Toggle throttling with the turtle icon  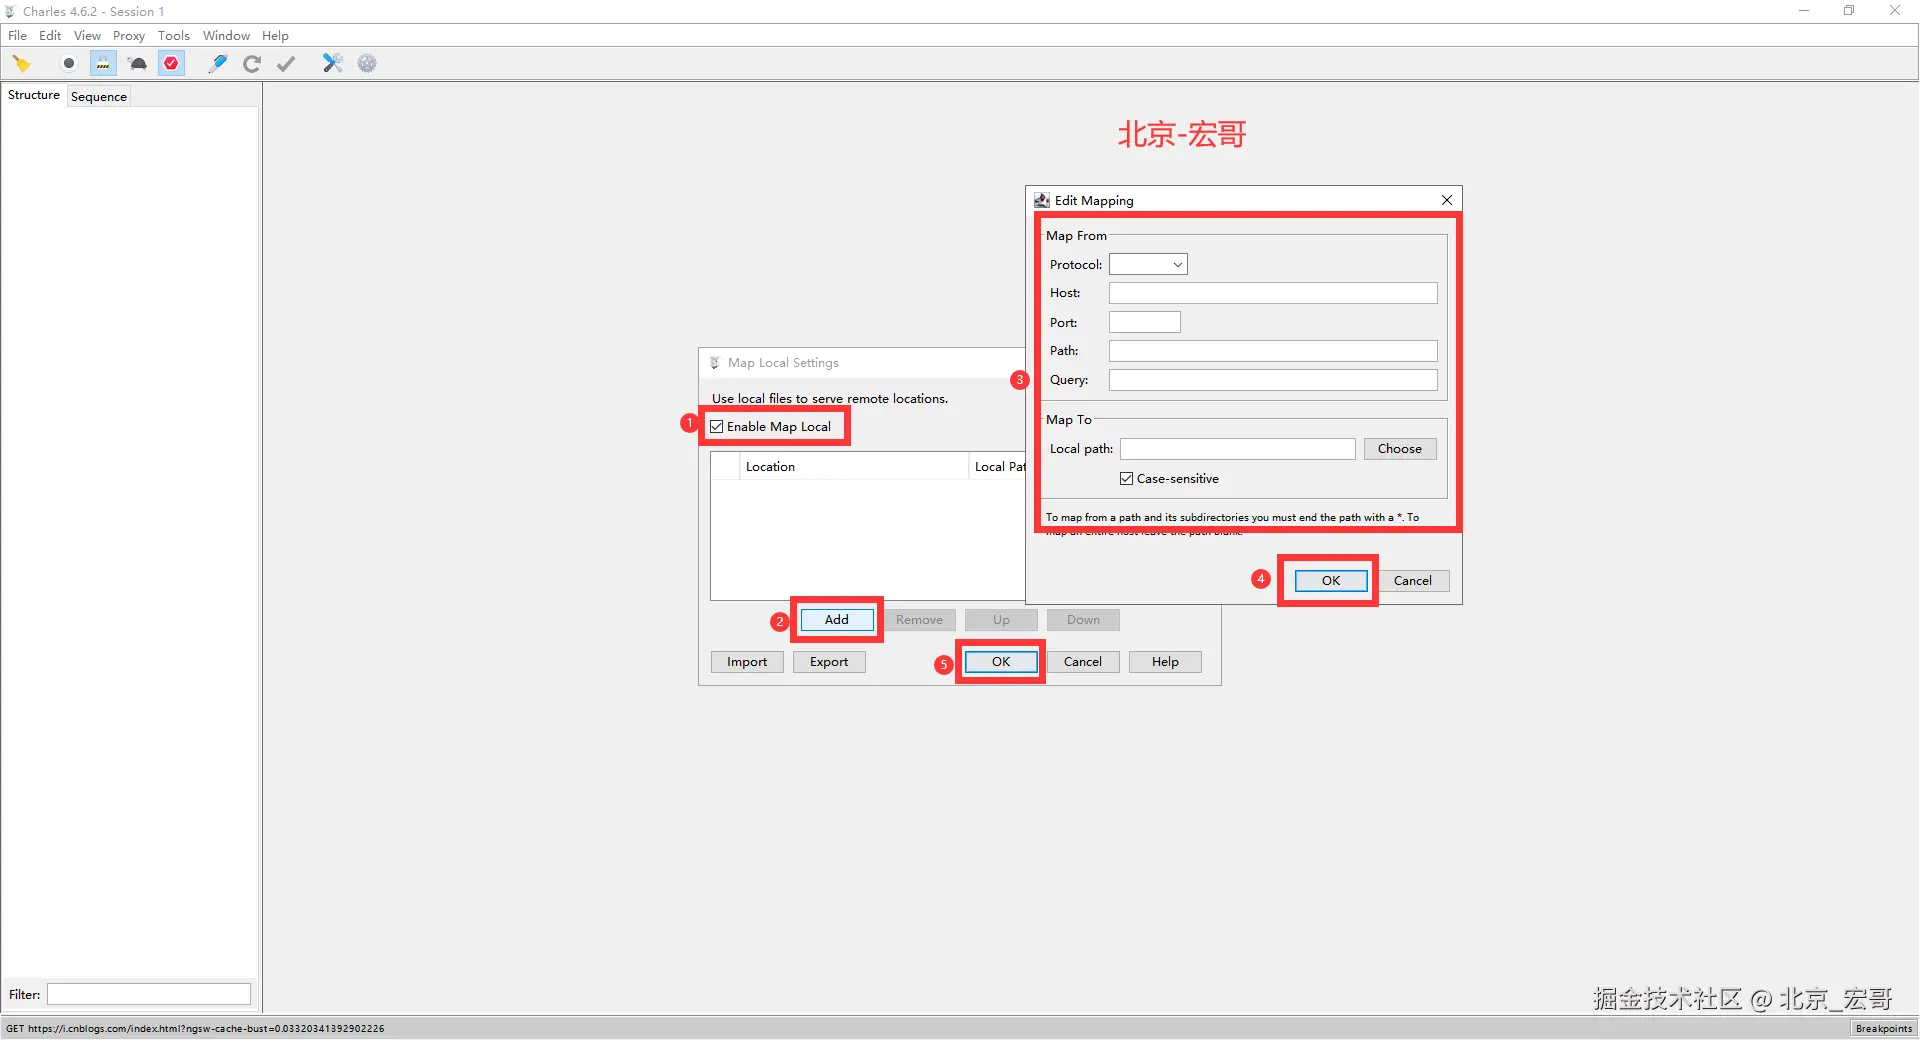pyautogui.click(x=138, y=64)
